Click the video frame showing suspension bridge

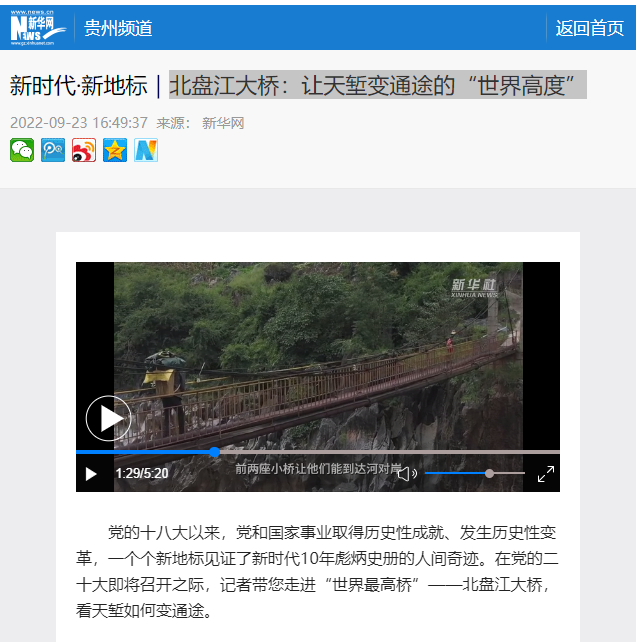[x=318, y=356]
